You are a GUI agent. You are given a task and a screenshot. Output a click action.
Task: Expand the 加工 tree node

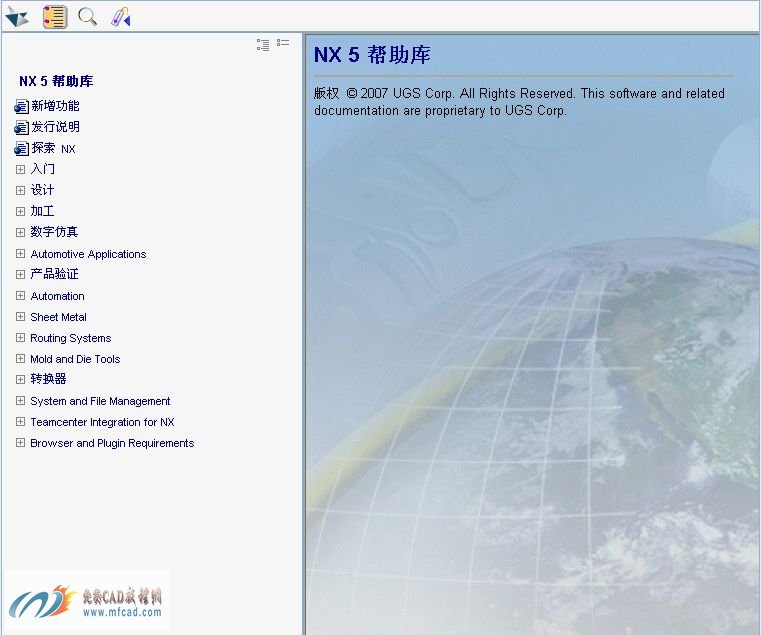[20, 211]
